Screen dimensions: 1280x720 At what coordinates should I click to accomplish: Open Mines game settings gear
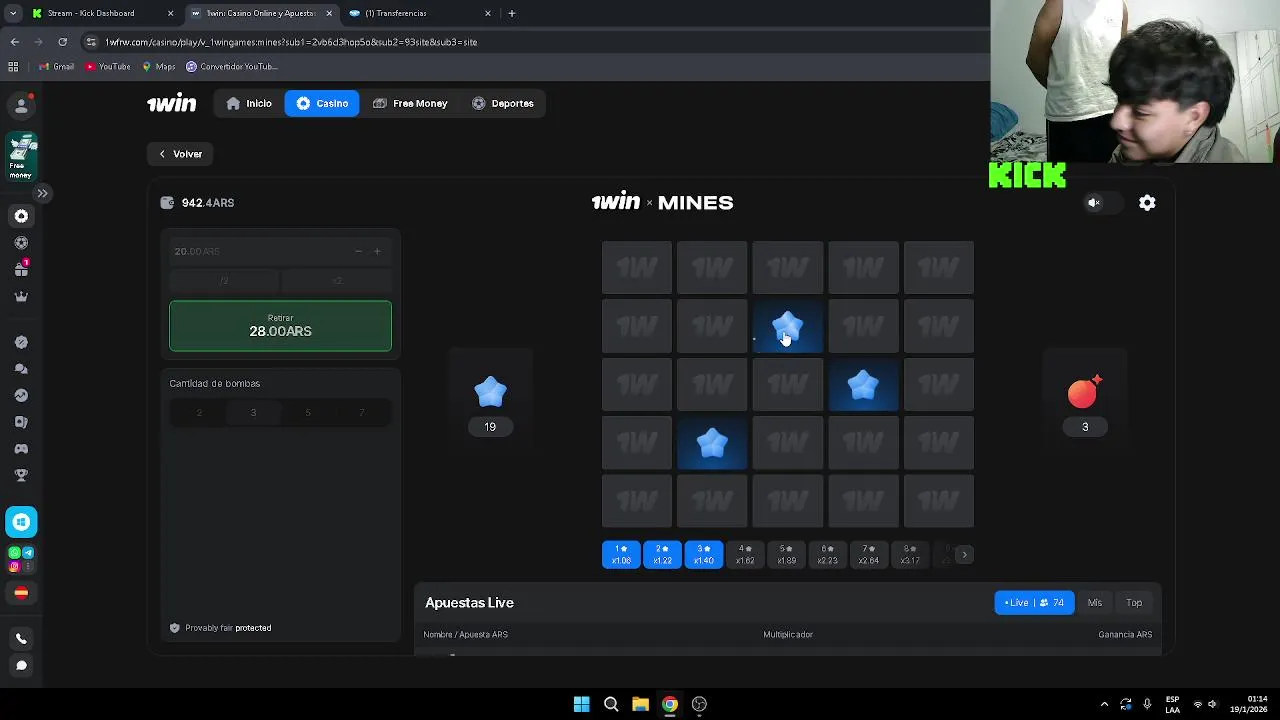pos(1147,203)
